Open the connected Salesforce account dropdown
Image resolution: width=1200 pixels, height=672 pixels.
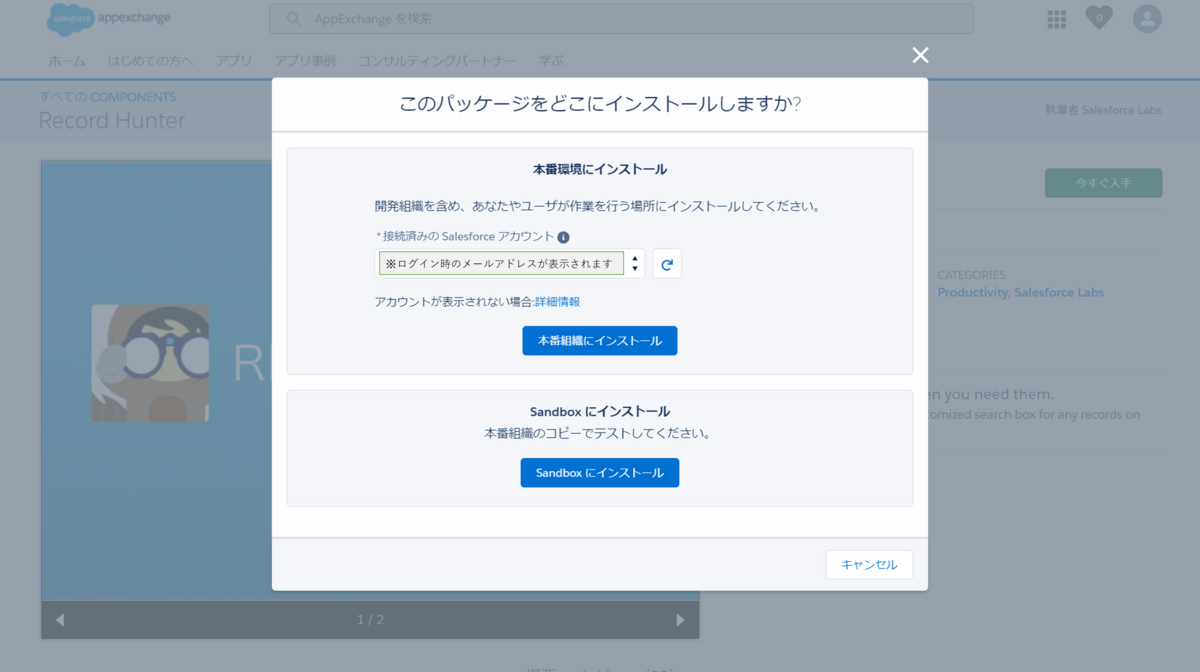(509, 264)
